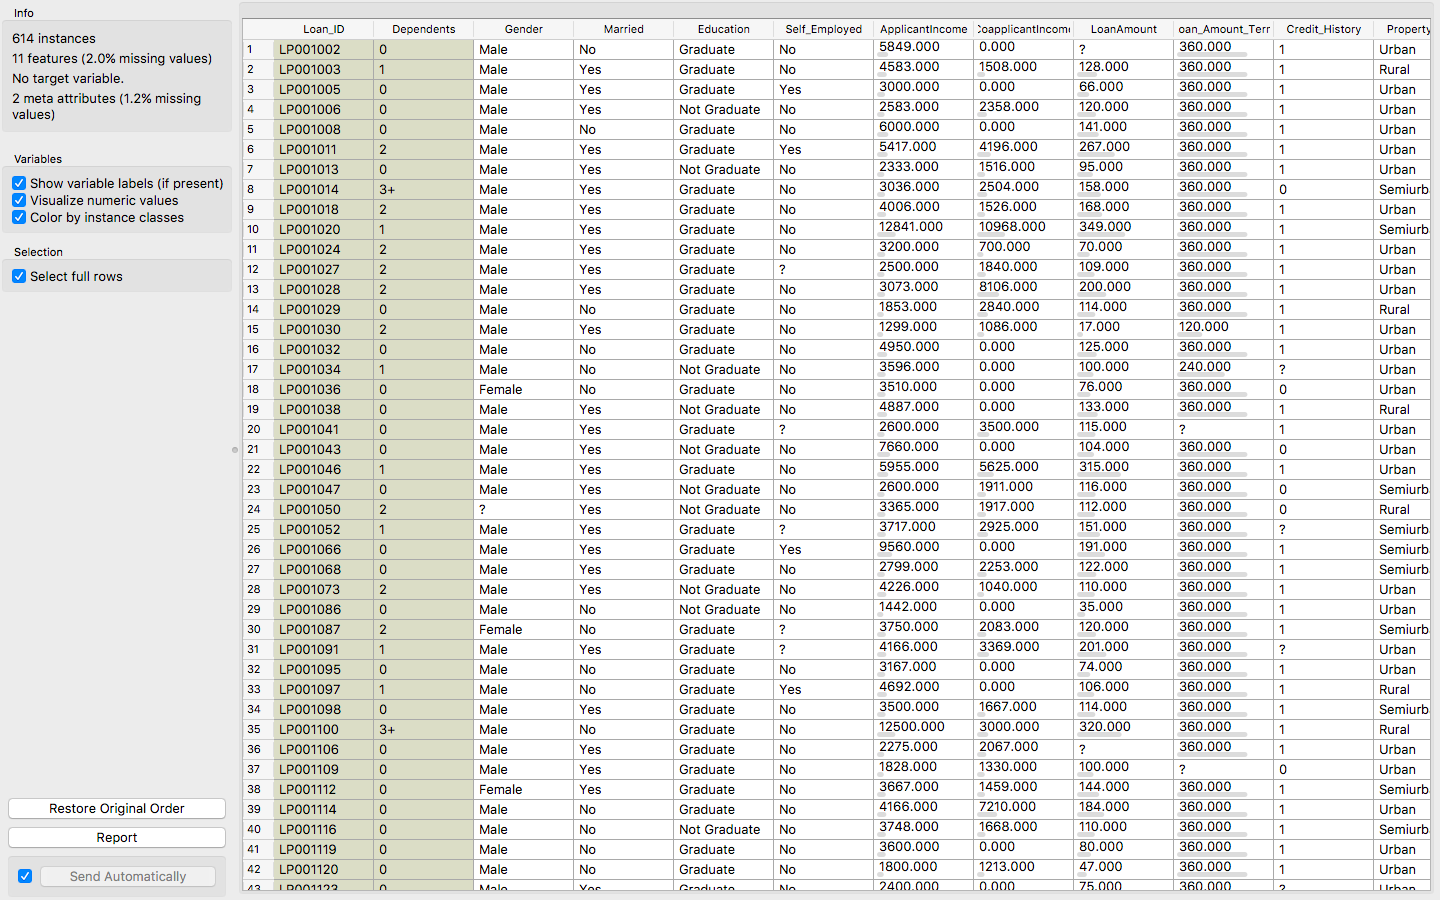The width and height of the screenshot is (1440, 900).
Task: Click the Send Automatically button
Action: pyautogui.click(x=128, y=876)
